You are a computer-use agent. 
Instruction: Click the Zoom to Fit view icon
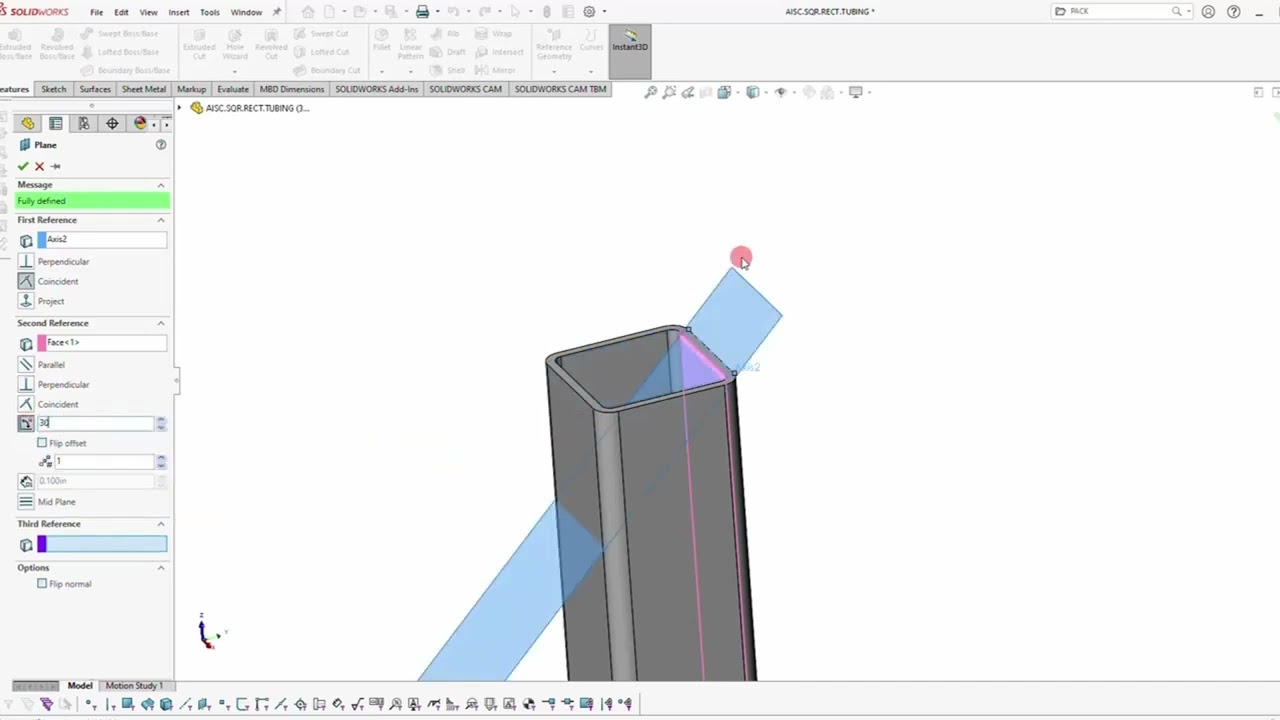tap(651, 92)
